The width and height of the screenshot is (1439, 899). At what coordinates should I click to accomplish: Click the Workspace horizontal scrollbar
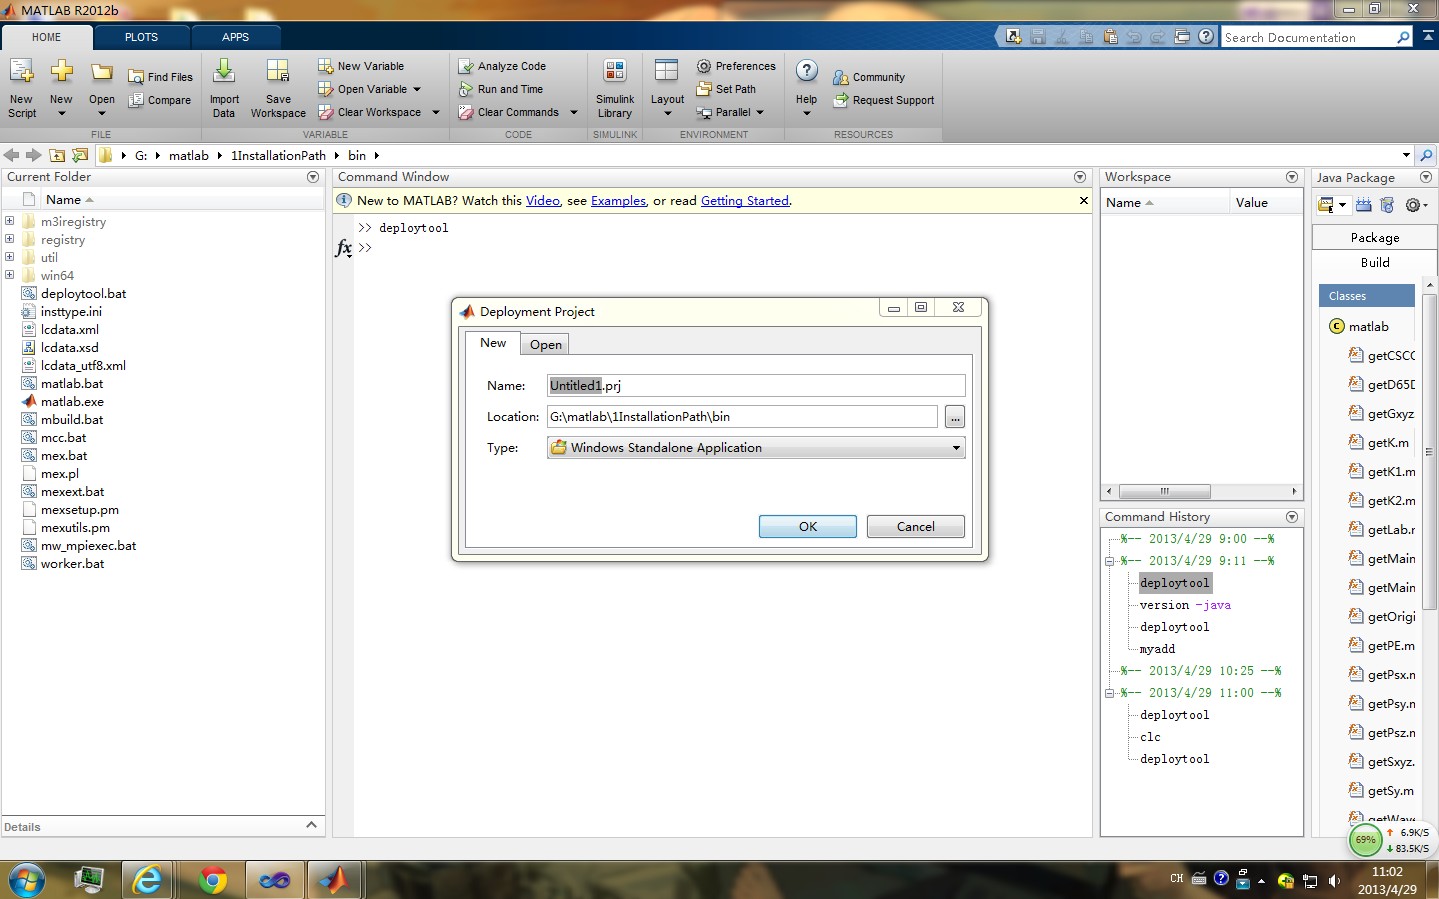[x=1201, y=491]
